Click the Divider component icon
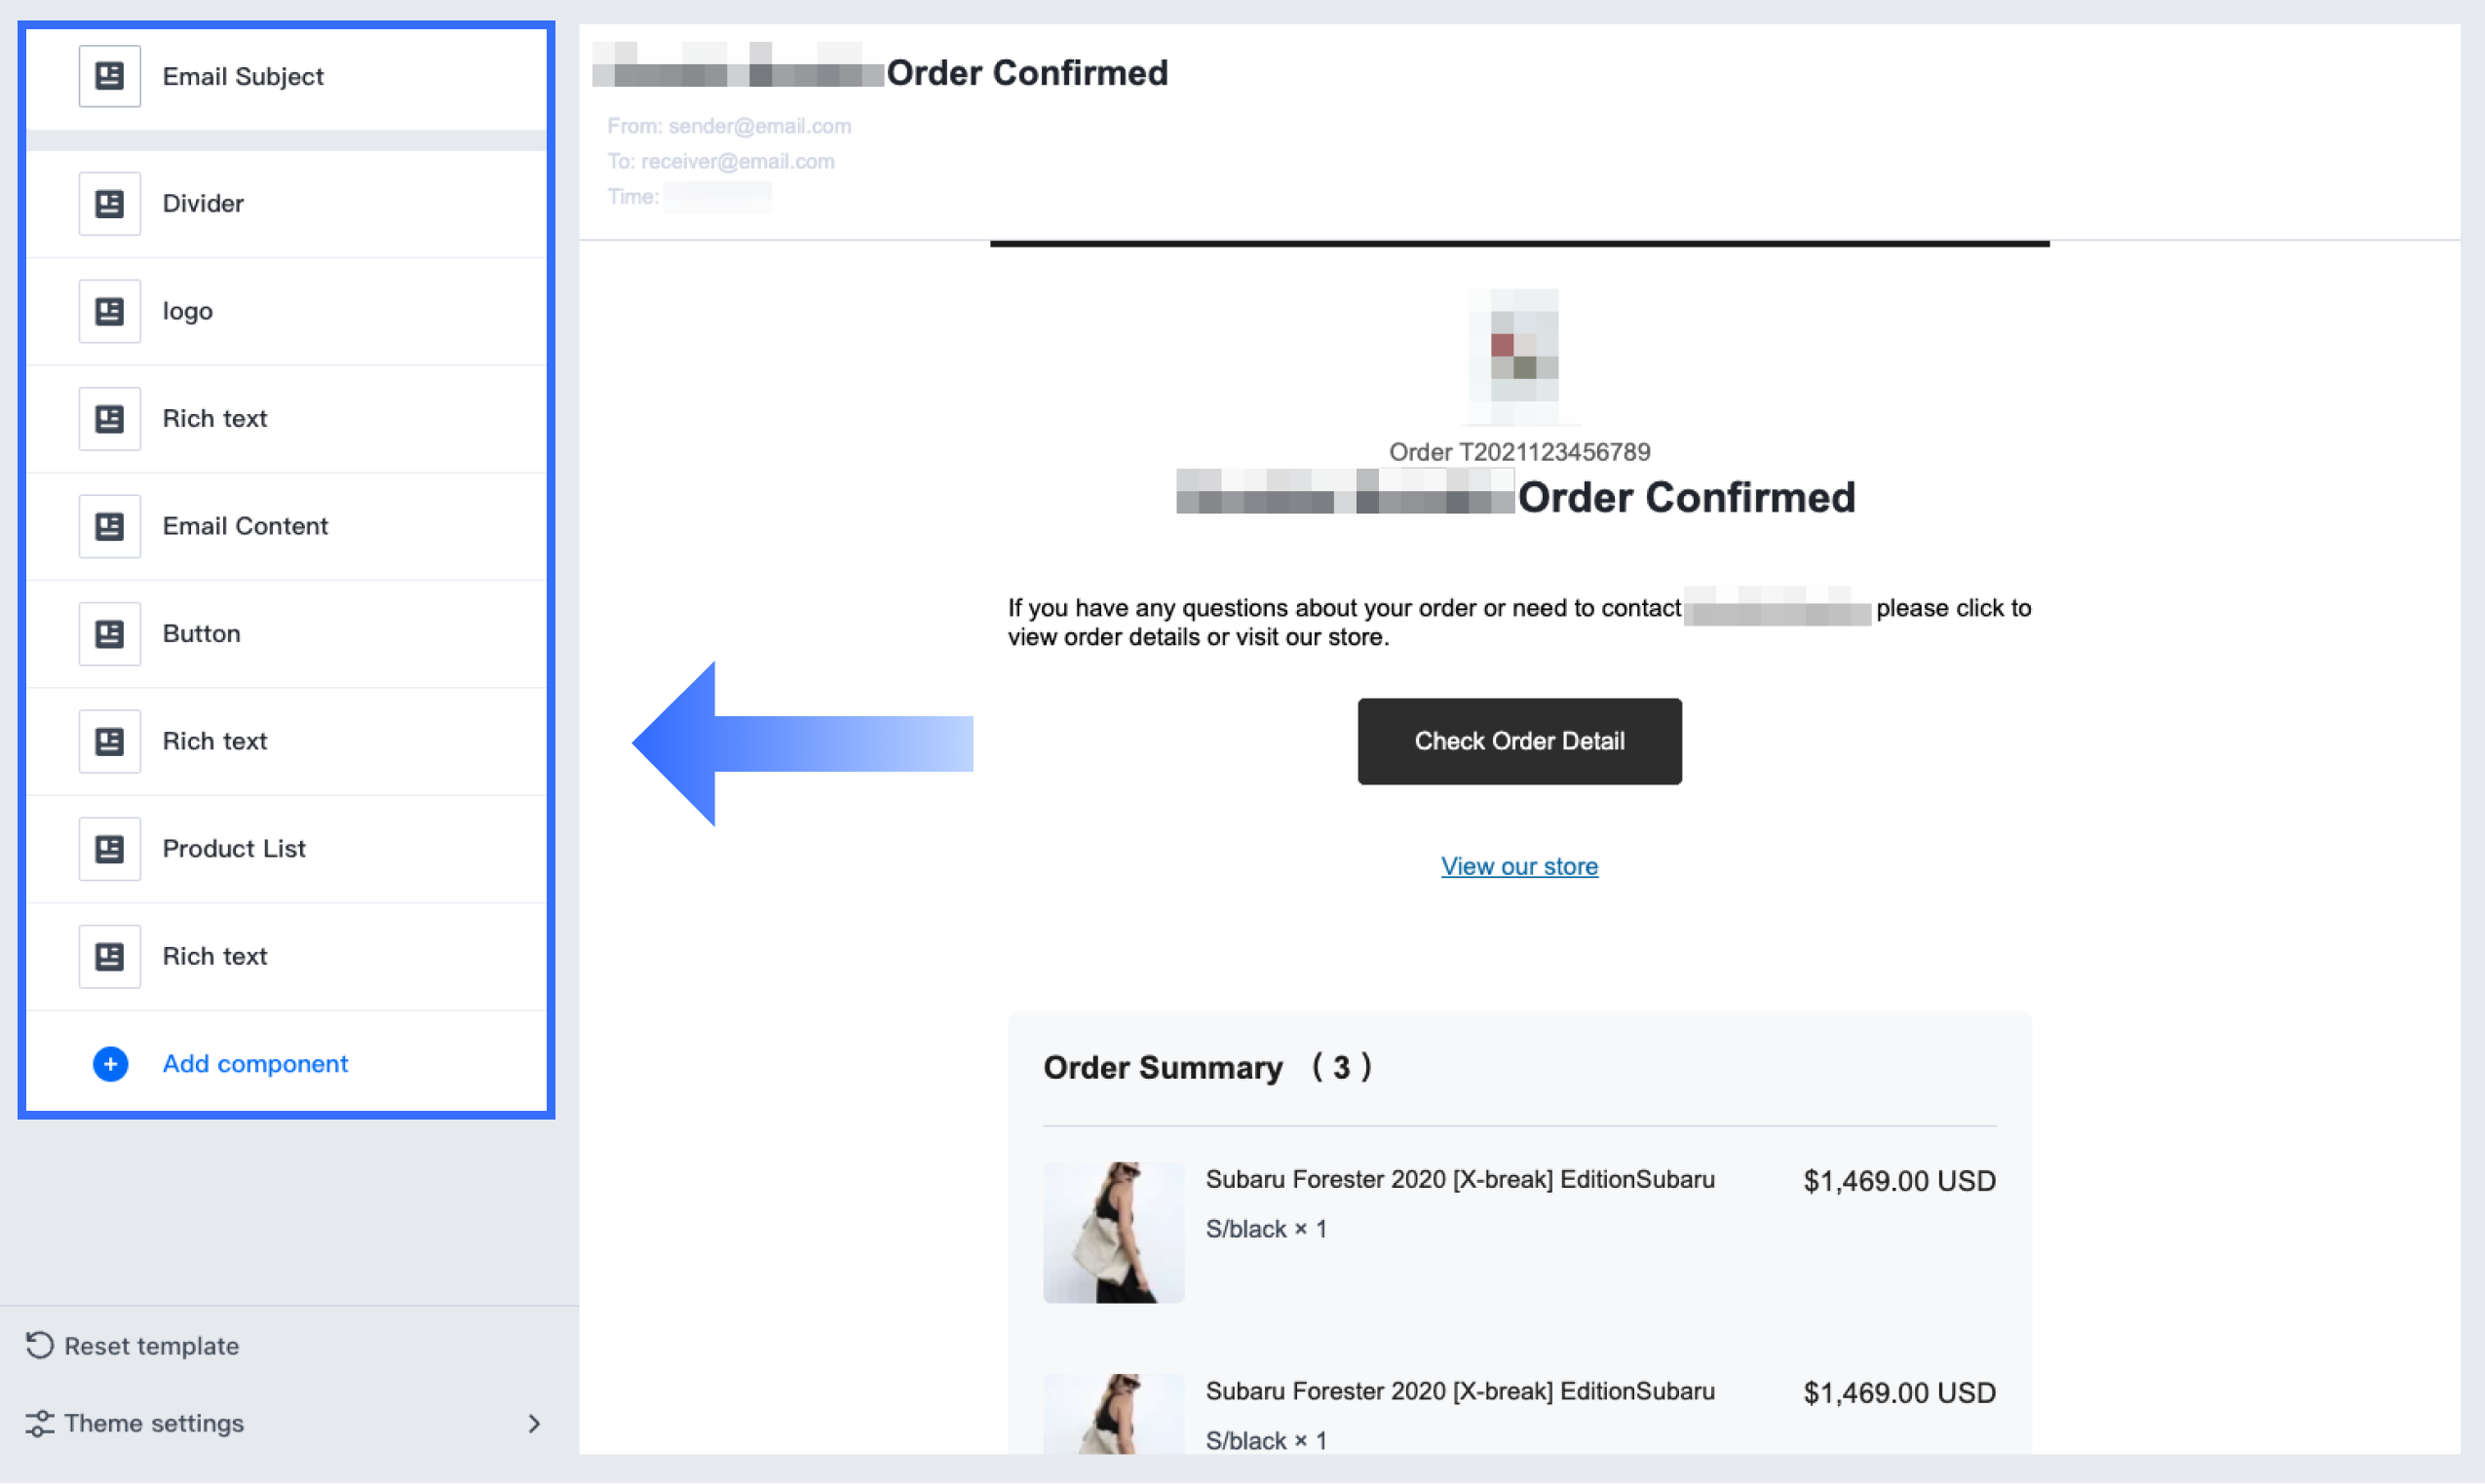This screenshot has width=2485, height=1484. pyautogui.click(x=109, y=203)
